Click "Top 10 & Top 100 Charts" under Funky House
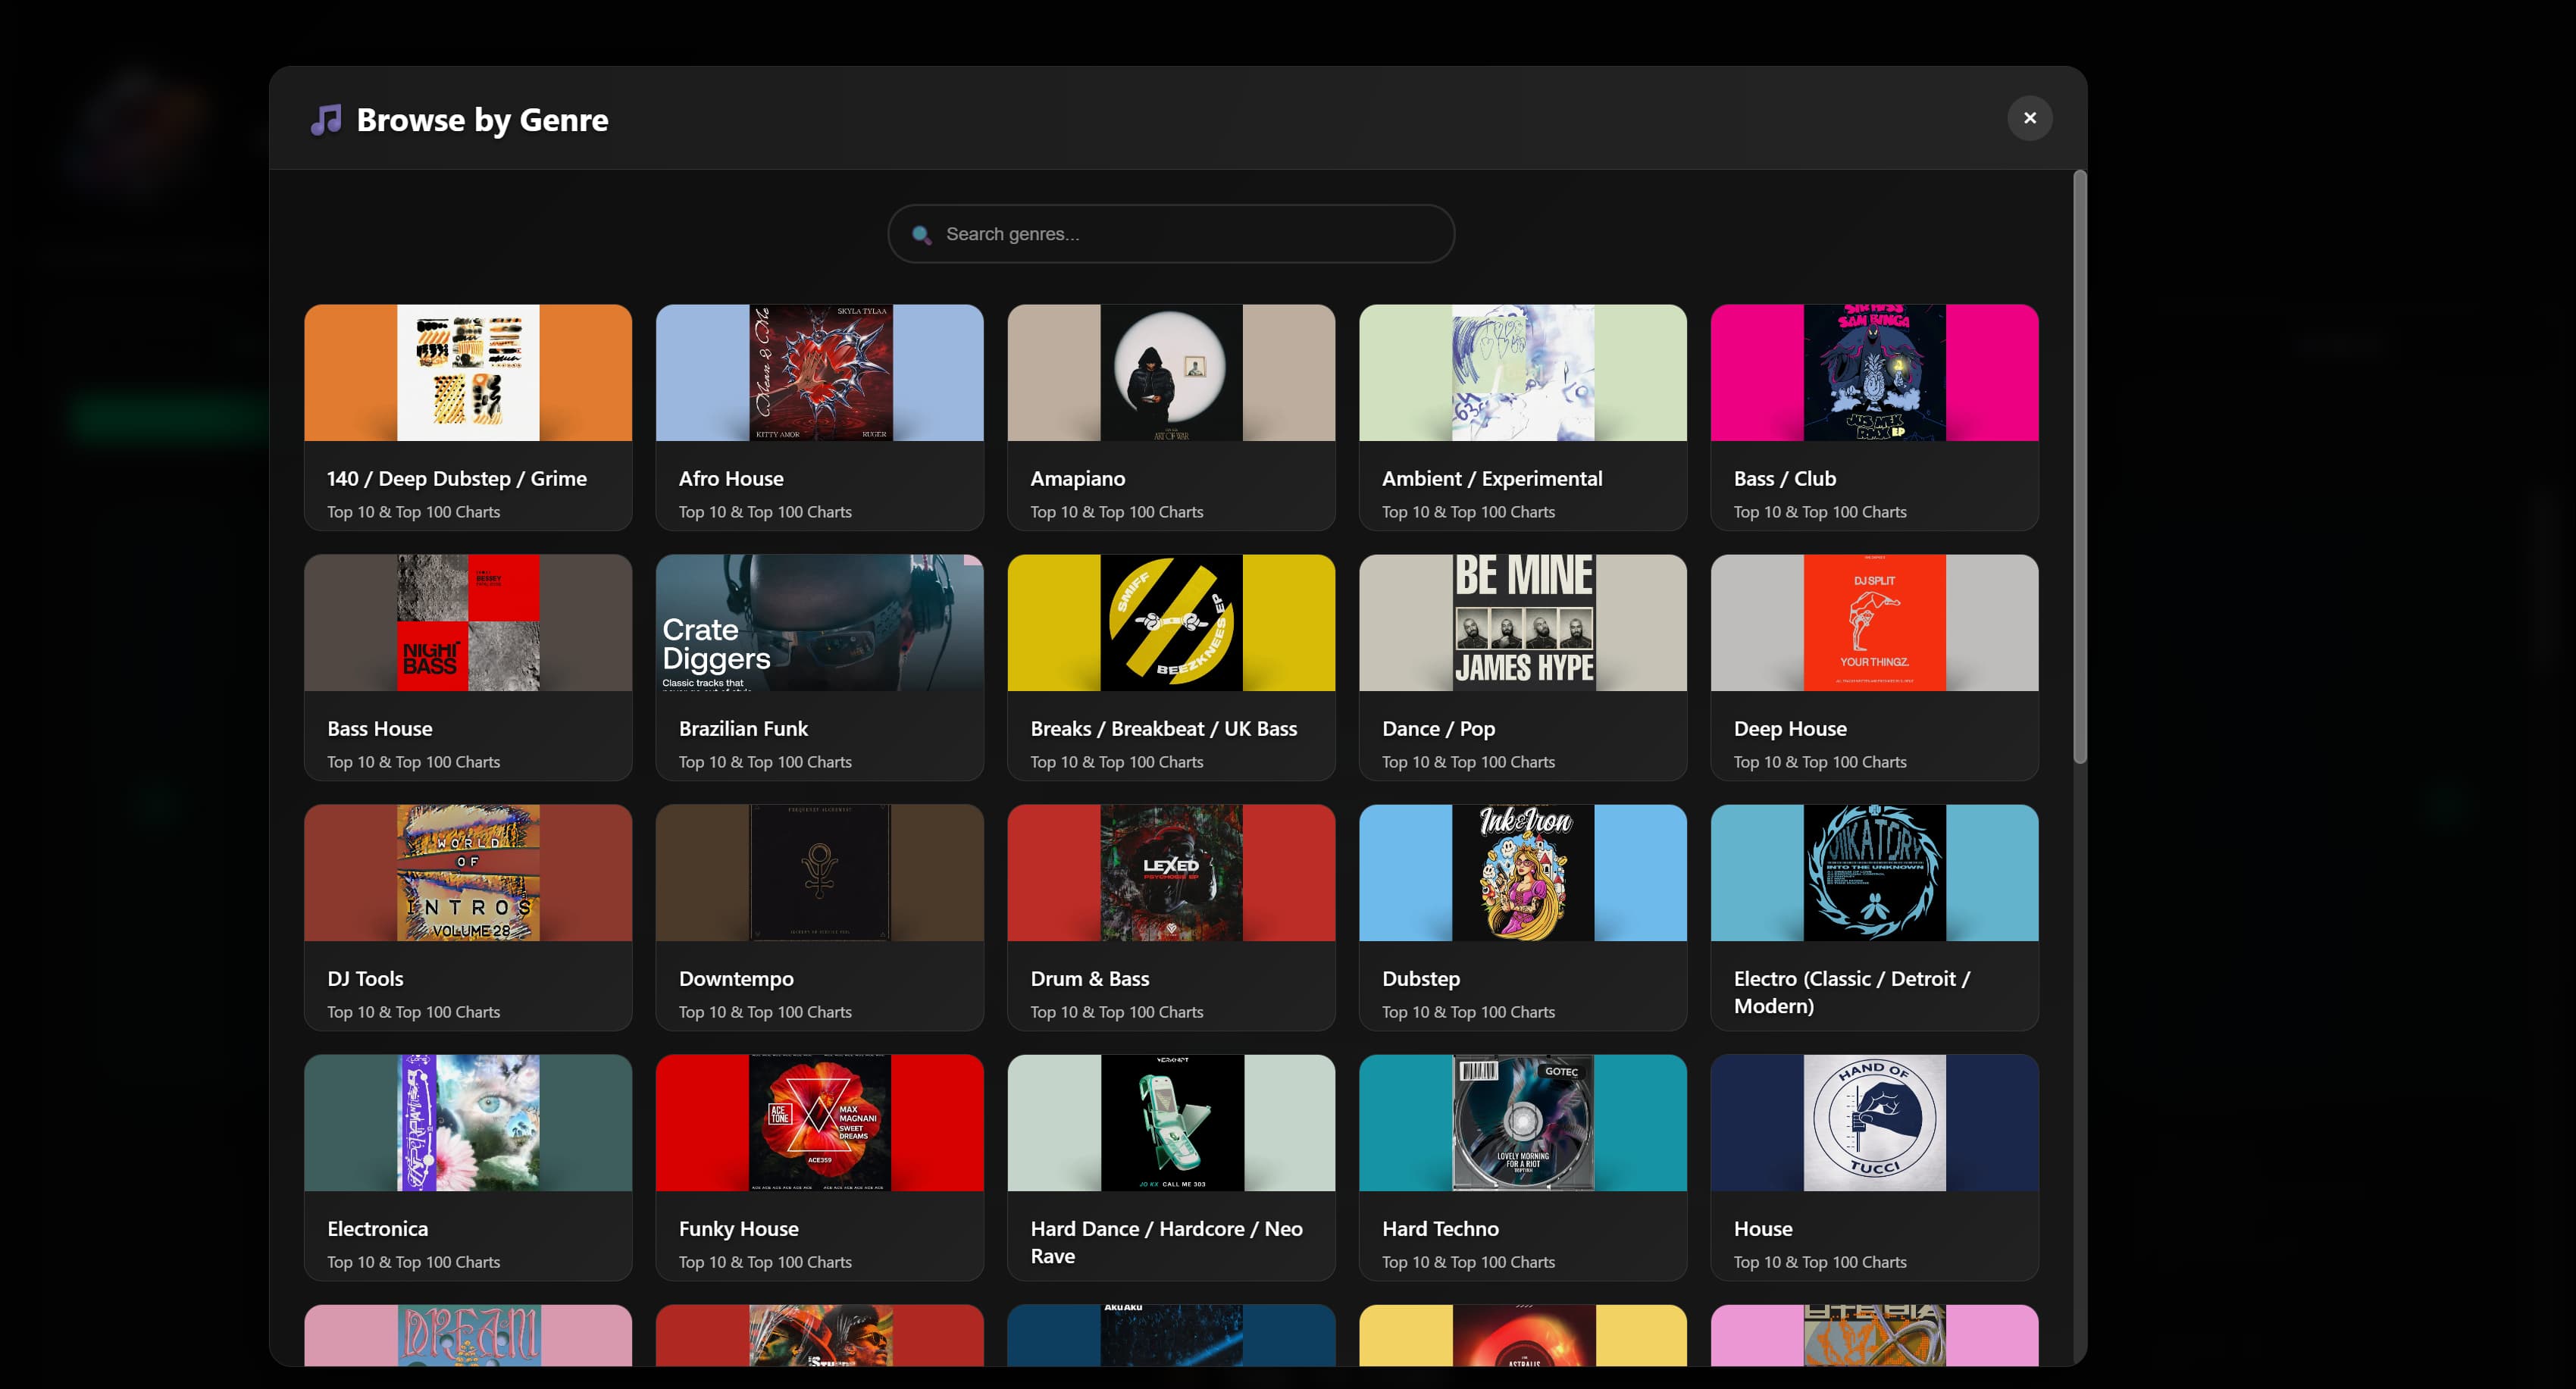The width and height of the screenshot is (2576, 1389). (765, 1262)
